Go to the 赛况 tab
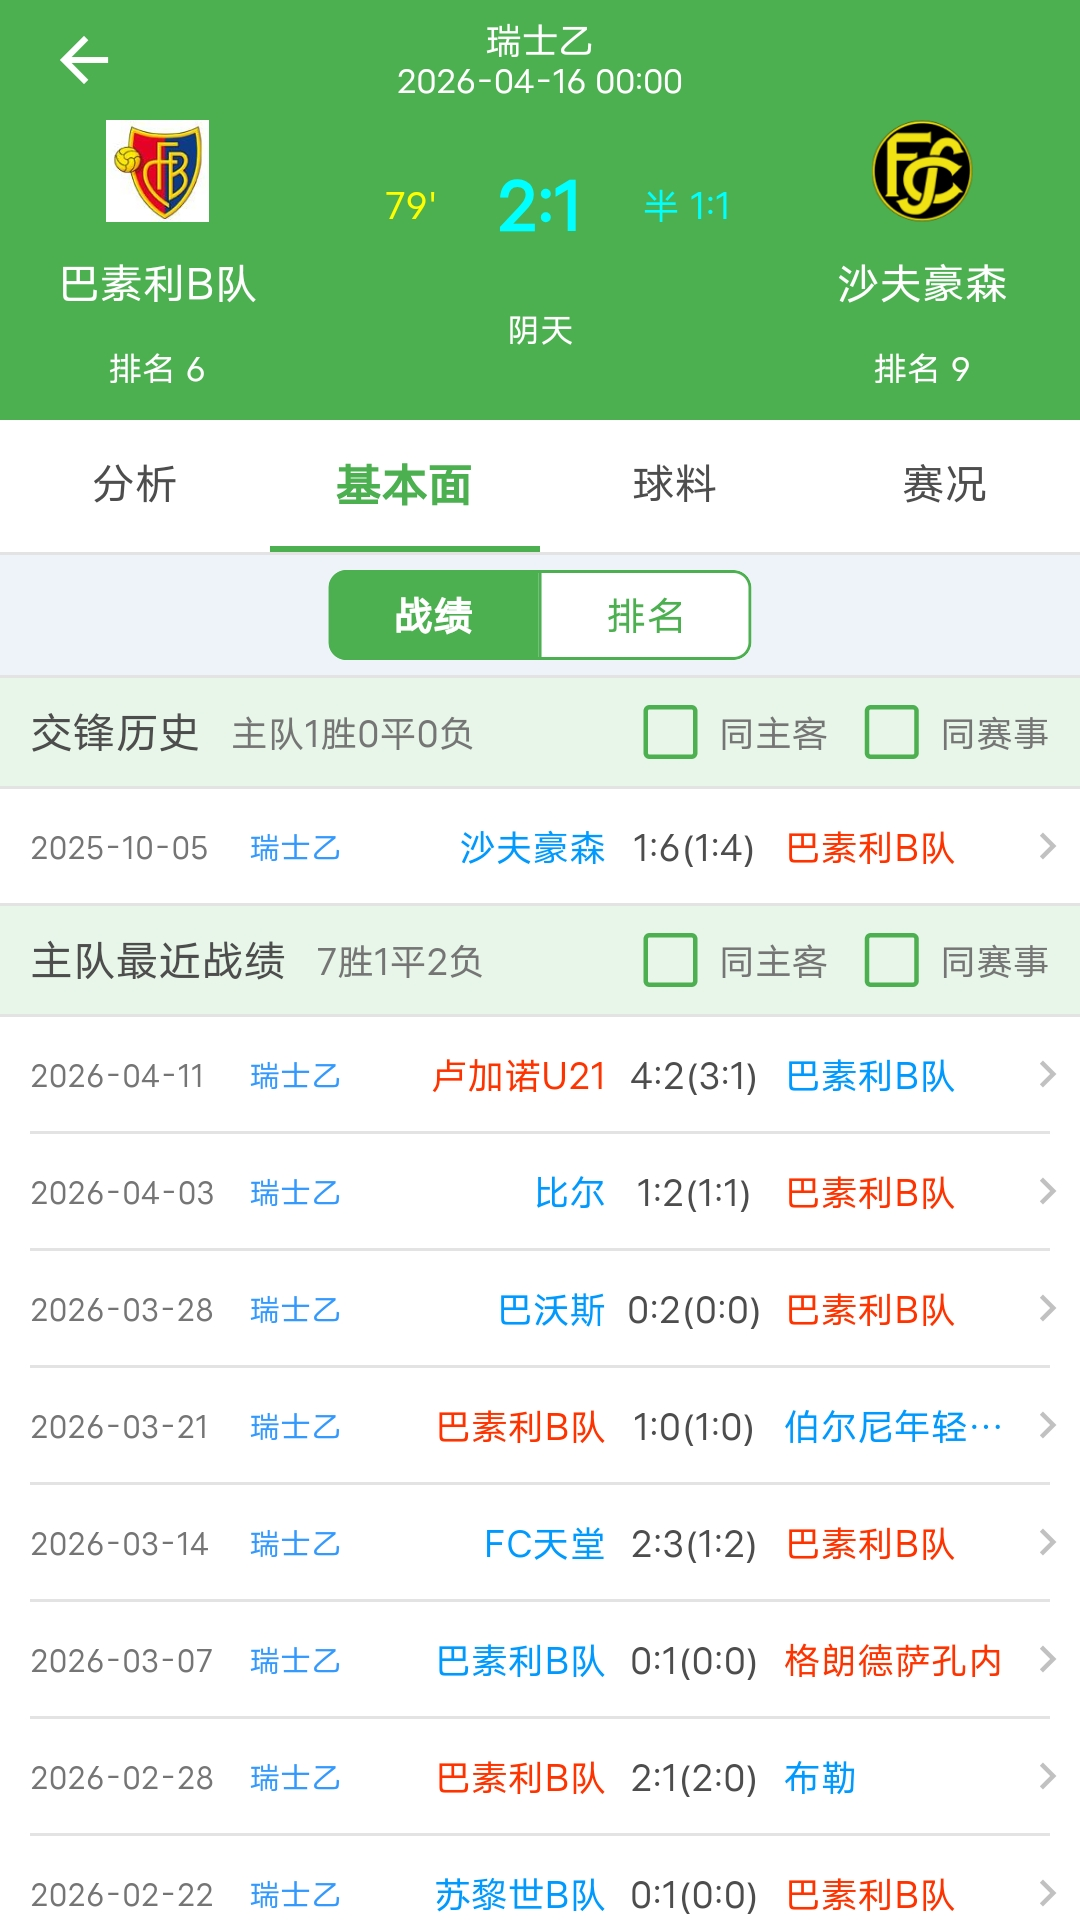 tap(944, 485)
